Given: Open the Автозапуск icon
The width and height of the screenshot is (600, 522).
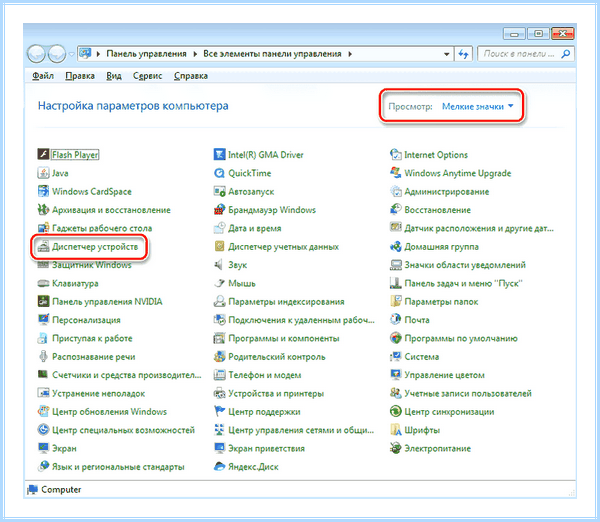Looking at the screenshot, I should point(219,191).
